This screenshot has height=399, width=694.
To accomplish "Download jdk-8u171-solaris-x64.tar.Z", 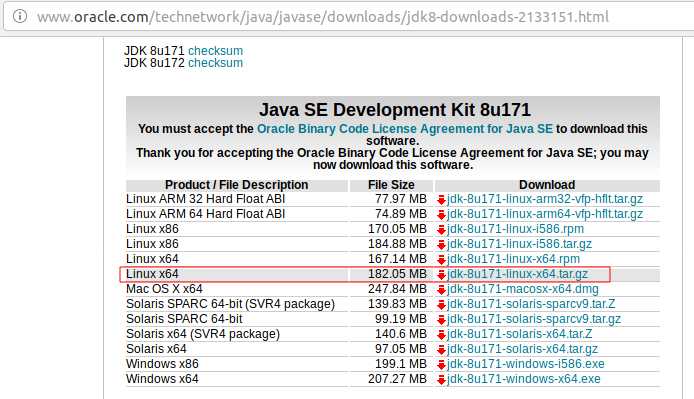I will pyautogui.click(x=519, y=334).
